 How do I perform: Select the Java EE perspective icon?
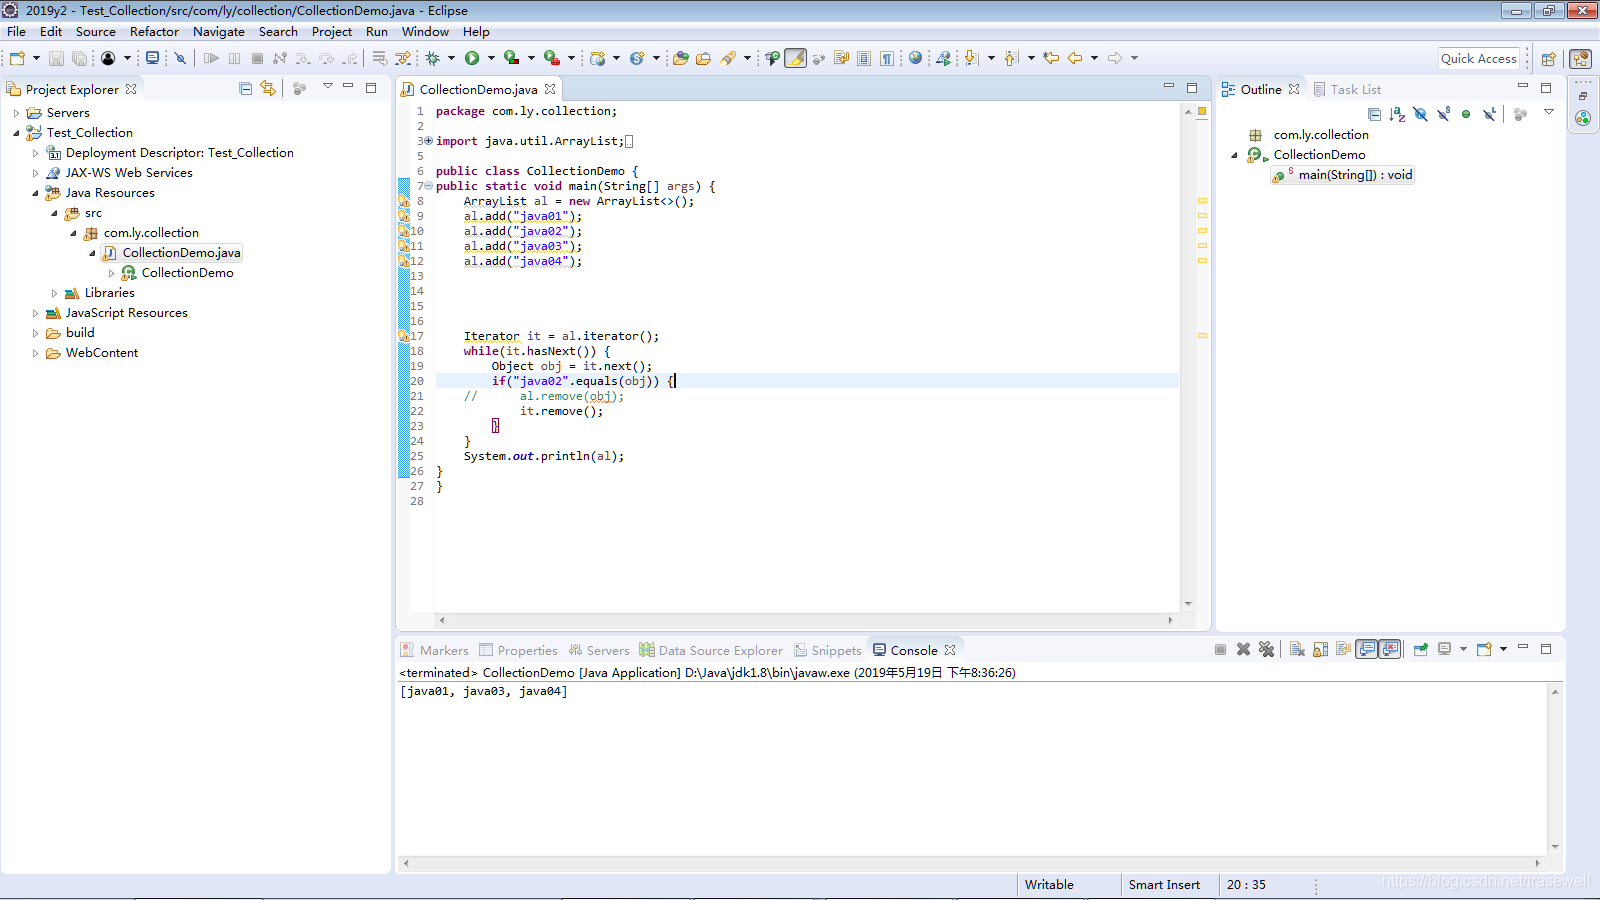pos(1580,59)
